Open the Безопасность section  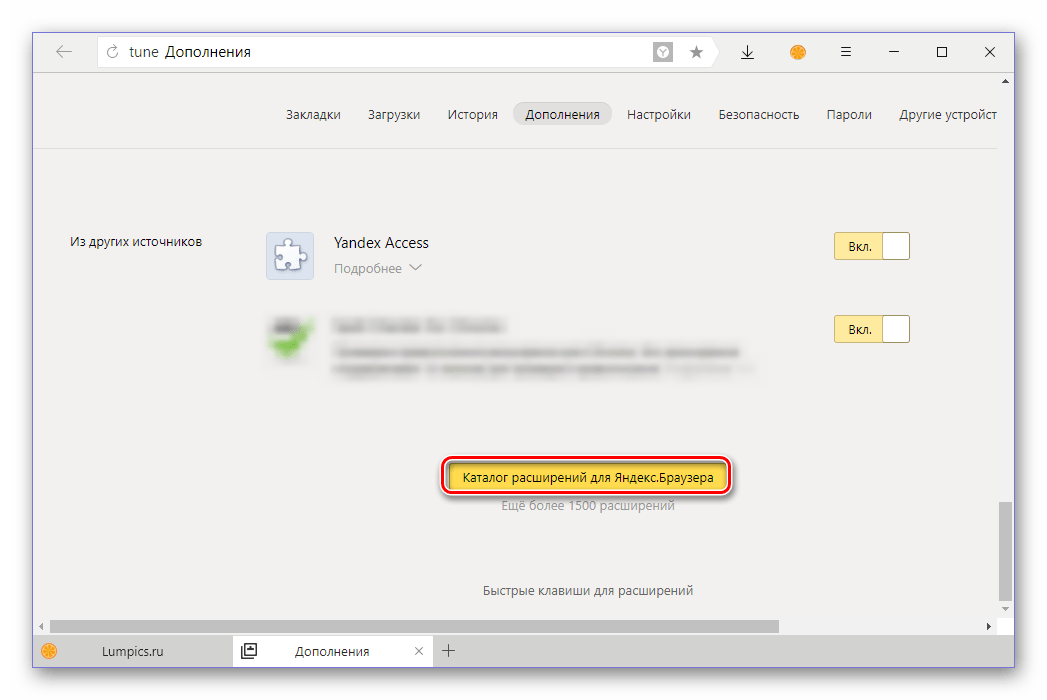tap(759, 114)
